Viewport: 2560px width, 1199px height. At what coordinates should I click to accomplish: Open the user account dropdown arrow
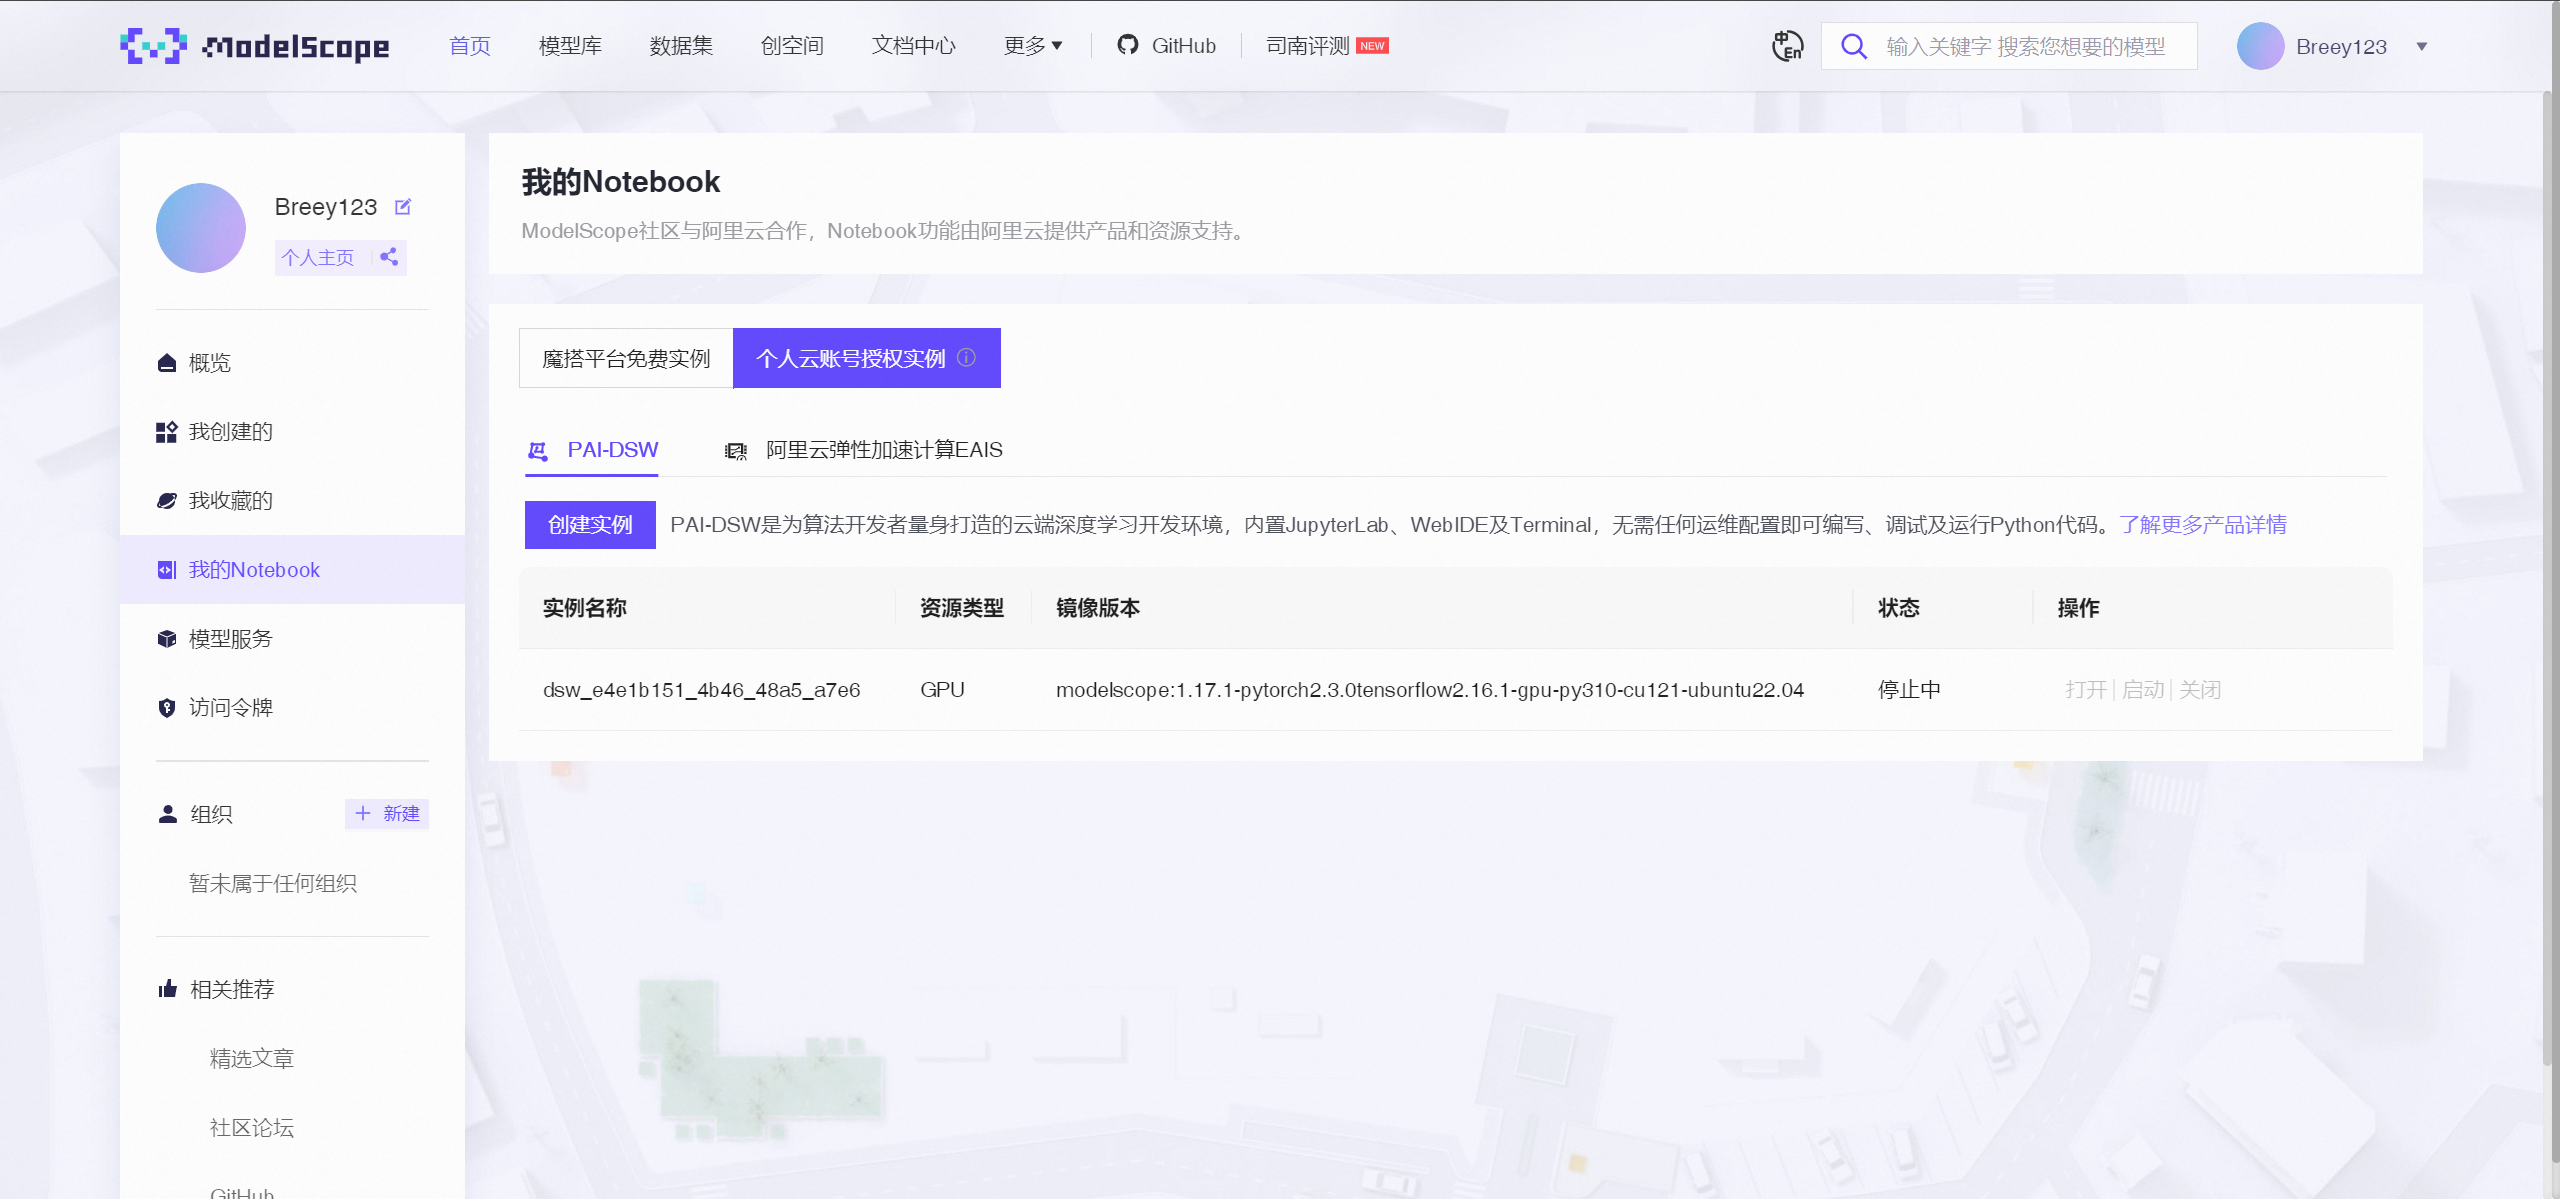coord(2422,46)
